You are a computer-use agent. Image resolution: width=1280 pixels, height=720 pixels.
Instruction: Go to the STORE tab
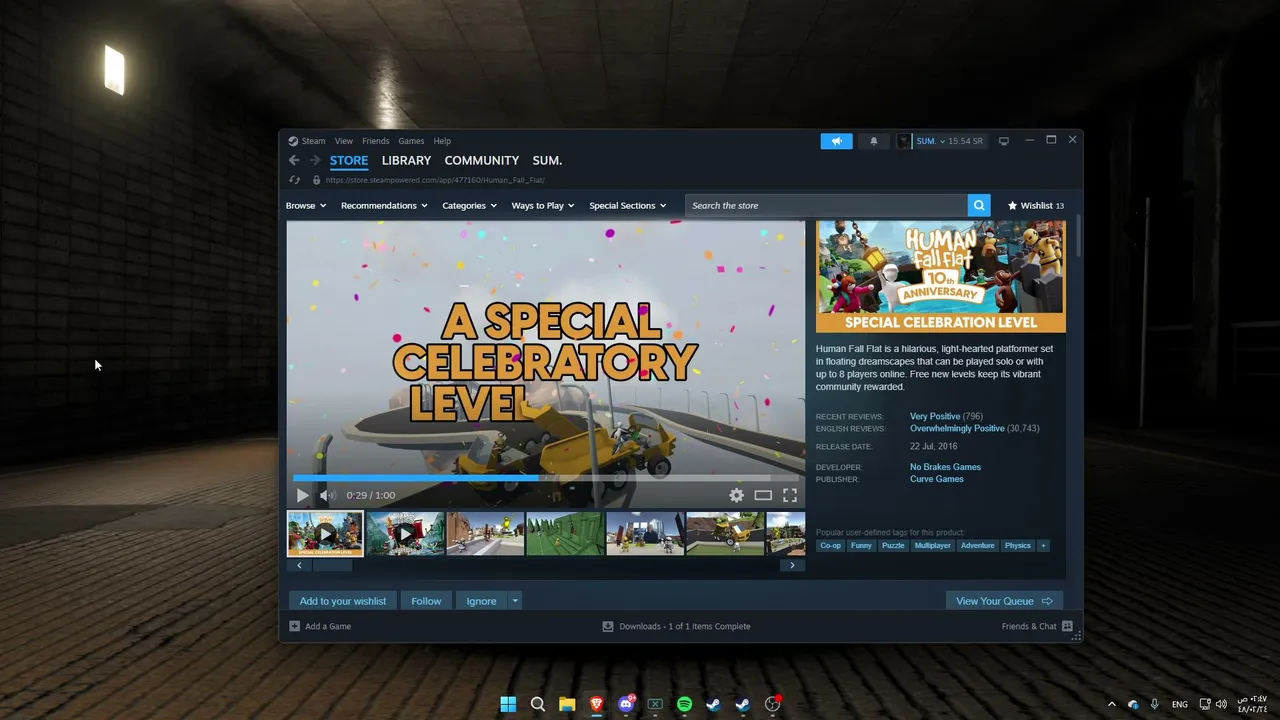click(x=349, y=160)
